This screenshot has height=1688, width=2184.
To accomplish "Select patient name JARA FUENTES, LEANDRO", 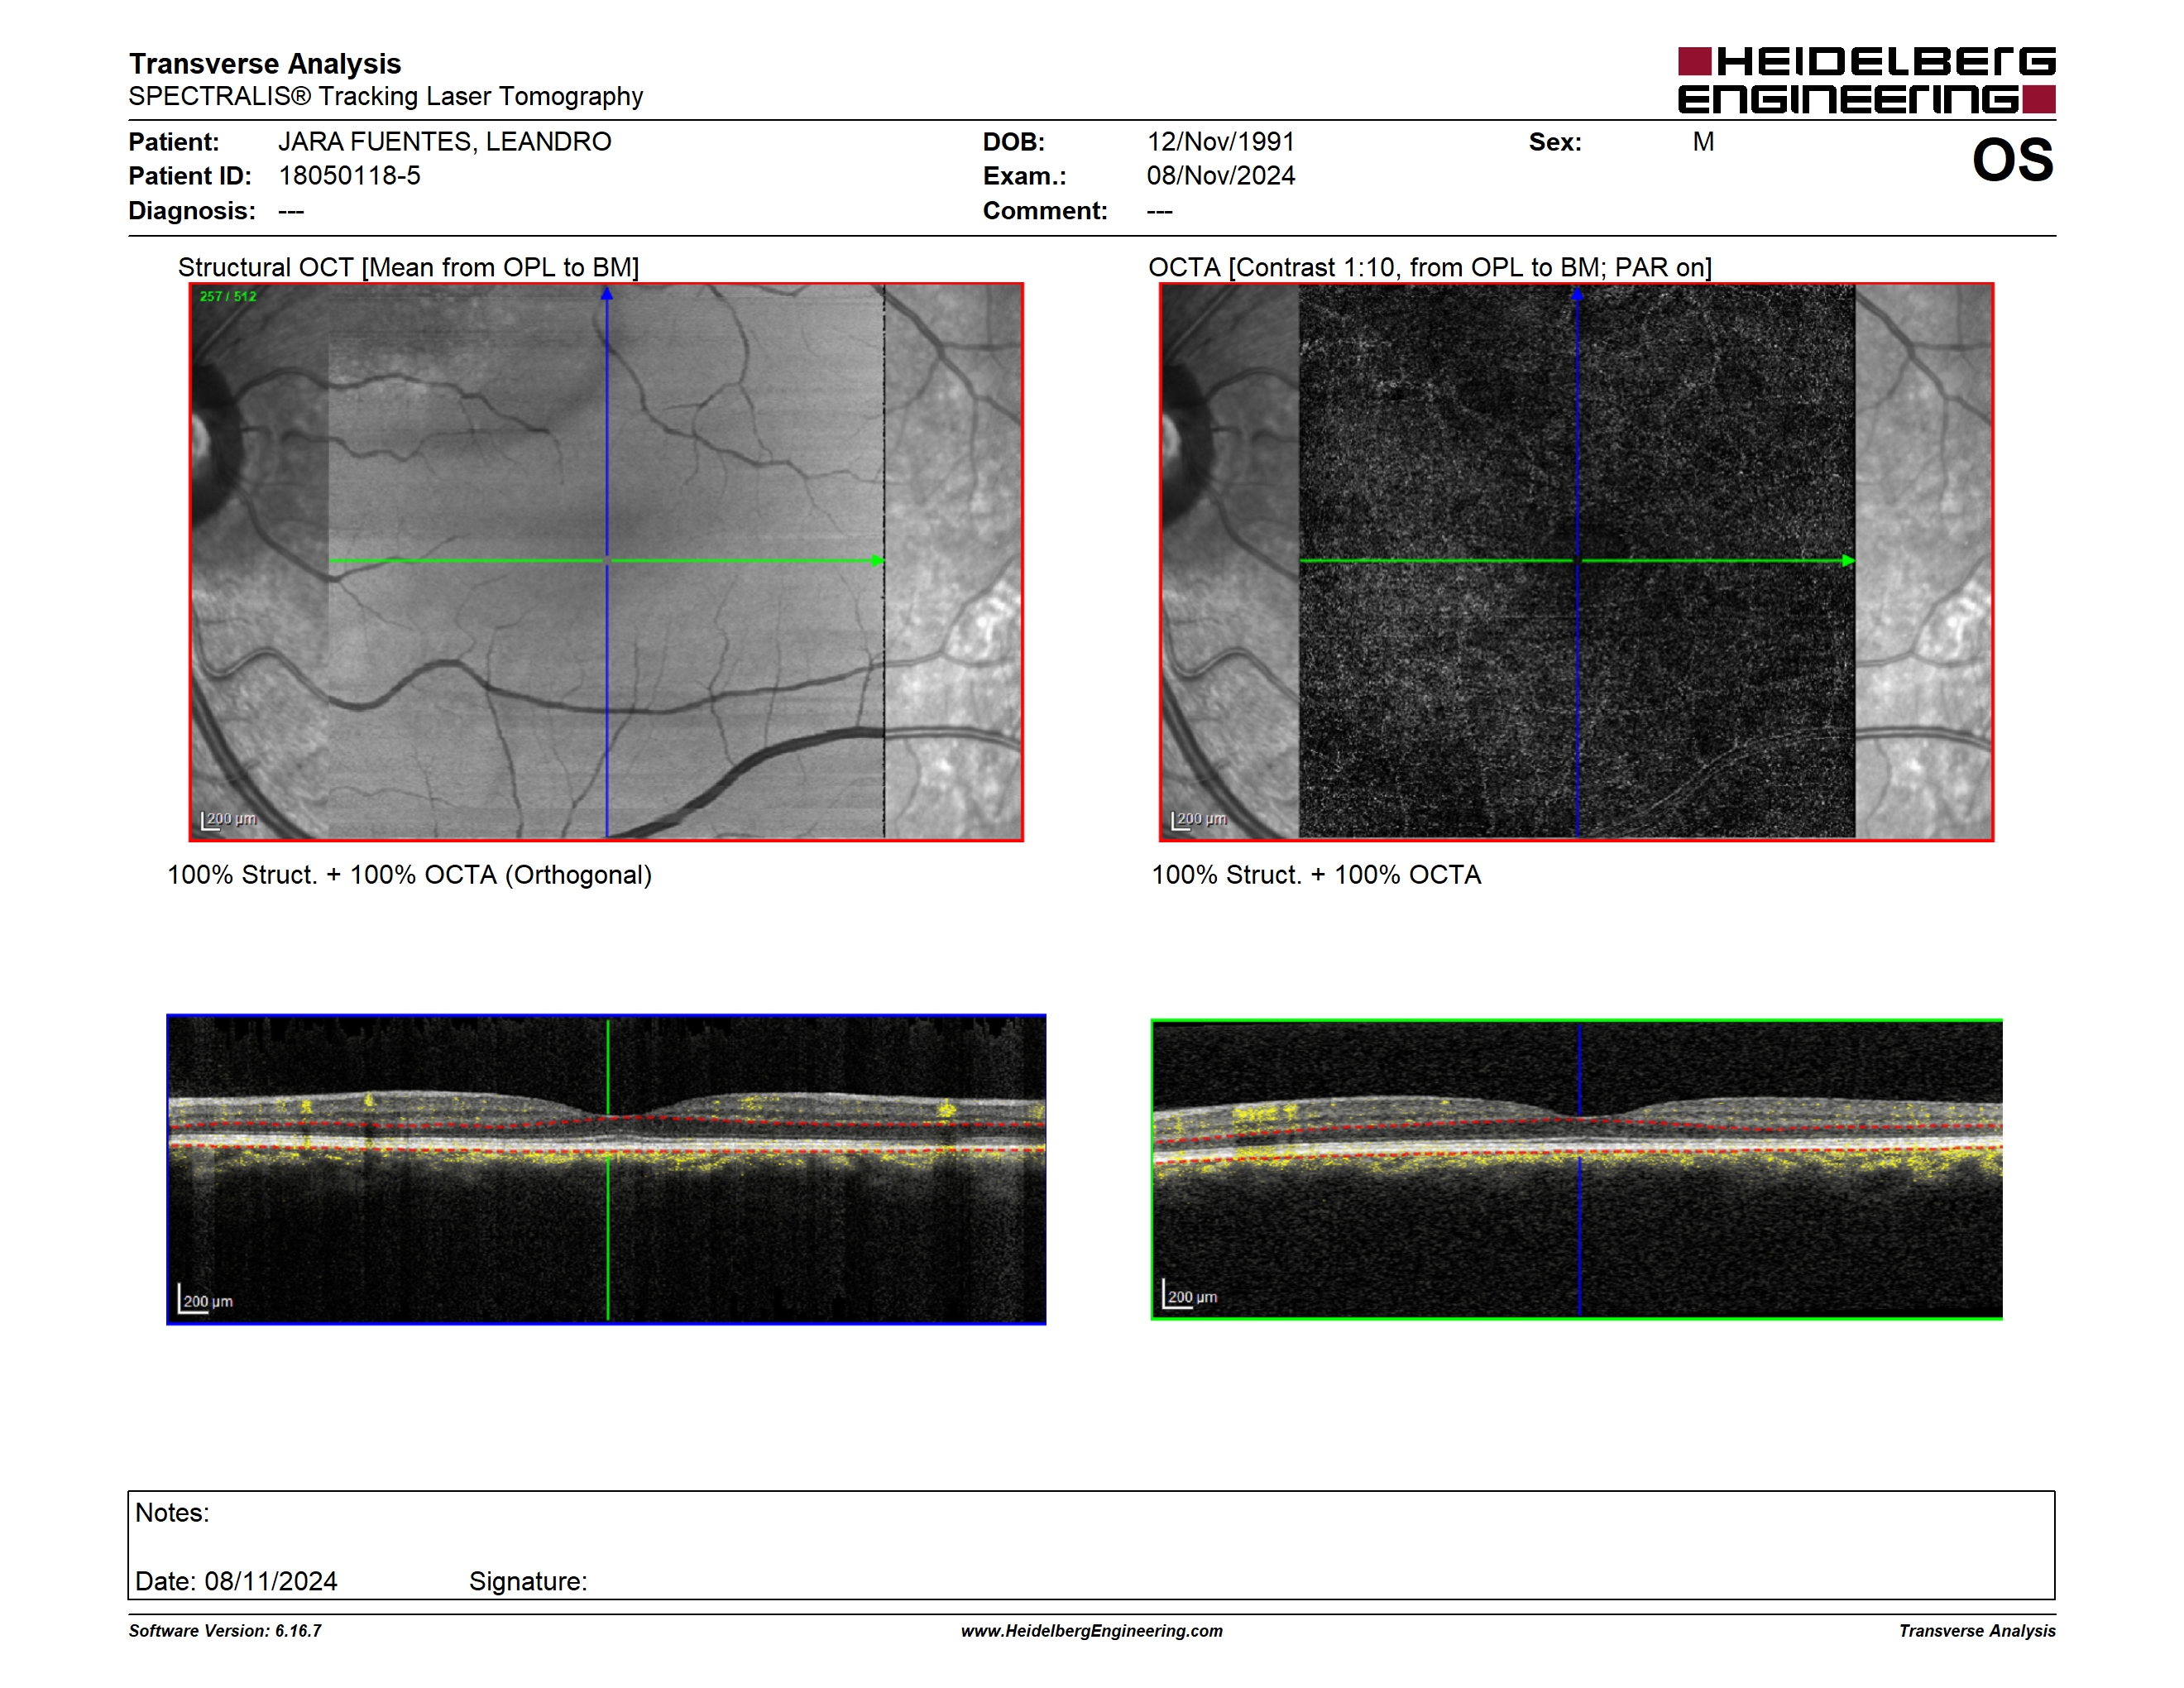I will click(445, 142).
